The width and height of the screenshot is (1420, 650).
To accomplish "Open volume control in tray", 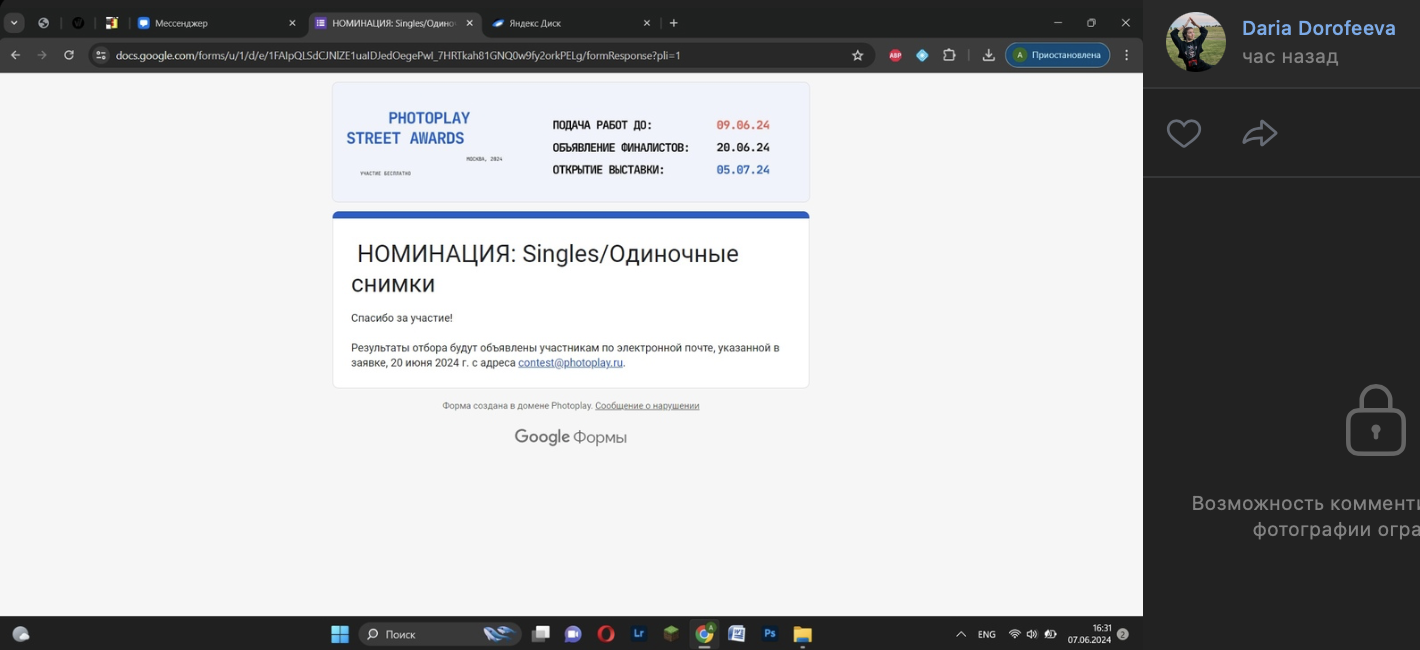I will [x=1032, y=634].
